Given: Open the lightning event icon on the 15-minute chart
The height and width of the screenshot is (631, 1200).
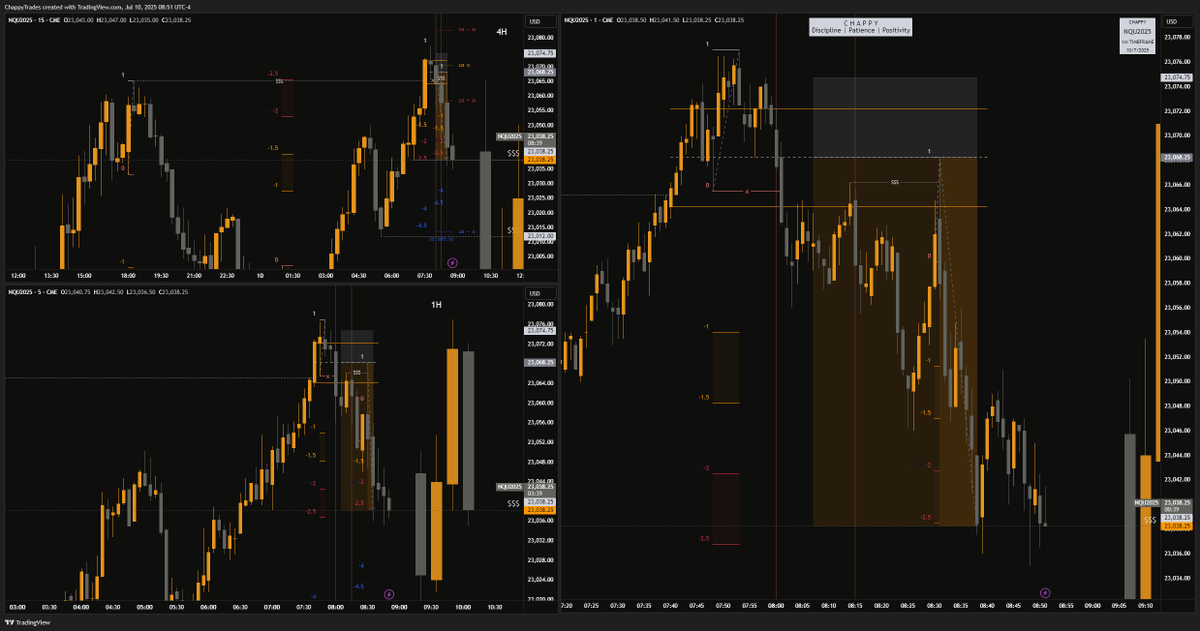Looking at the screenshot, I should point(452,261).
